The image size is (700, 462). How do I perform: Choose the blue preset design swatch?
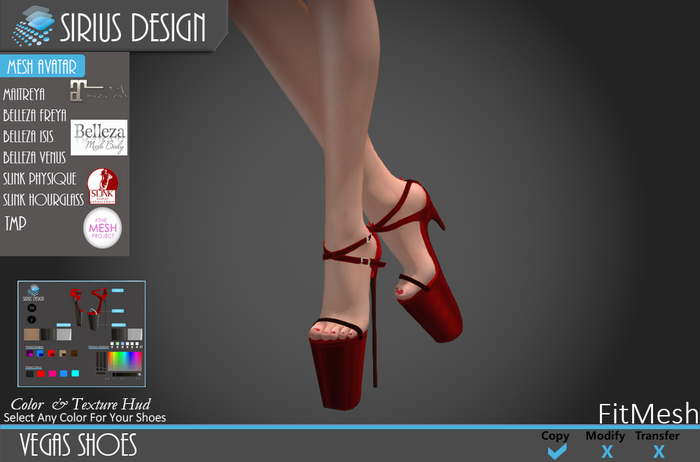(40, 354)
